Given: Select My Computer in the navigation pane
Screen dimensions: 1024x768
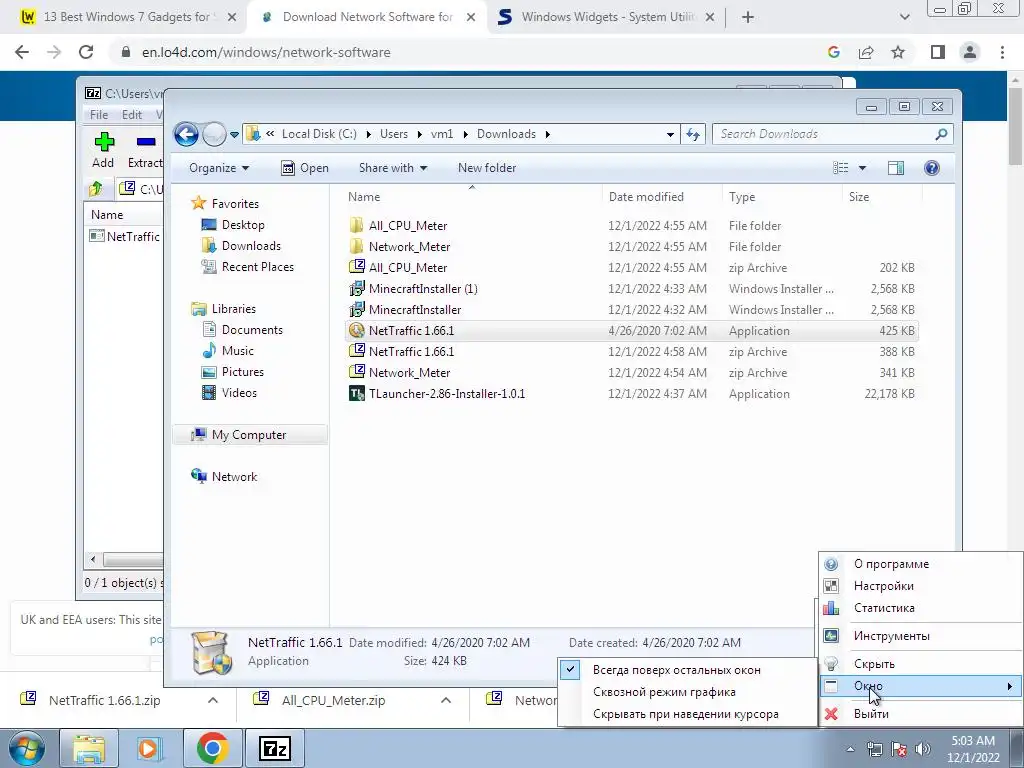Looking at the screenshot, I should tap(249, 435).
